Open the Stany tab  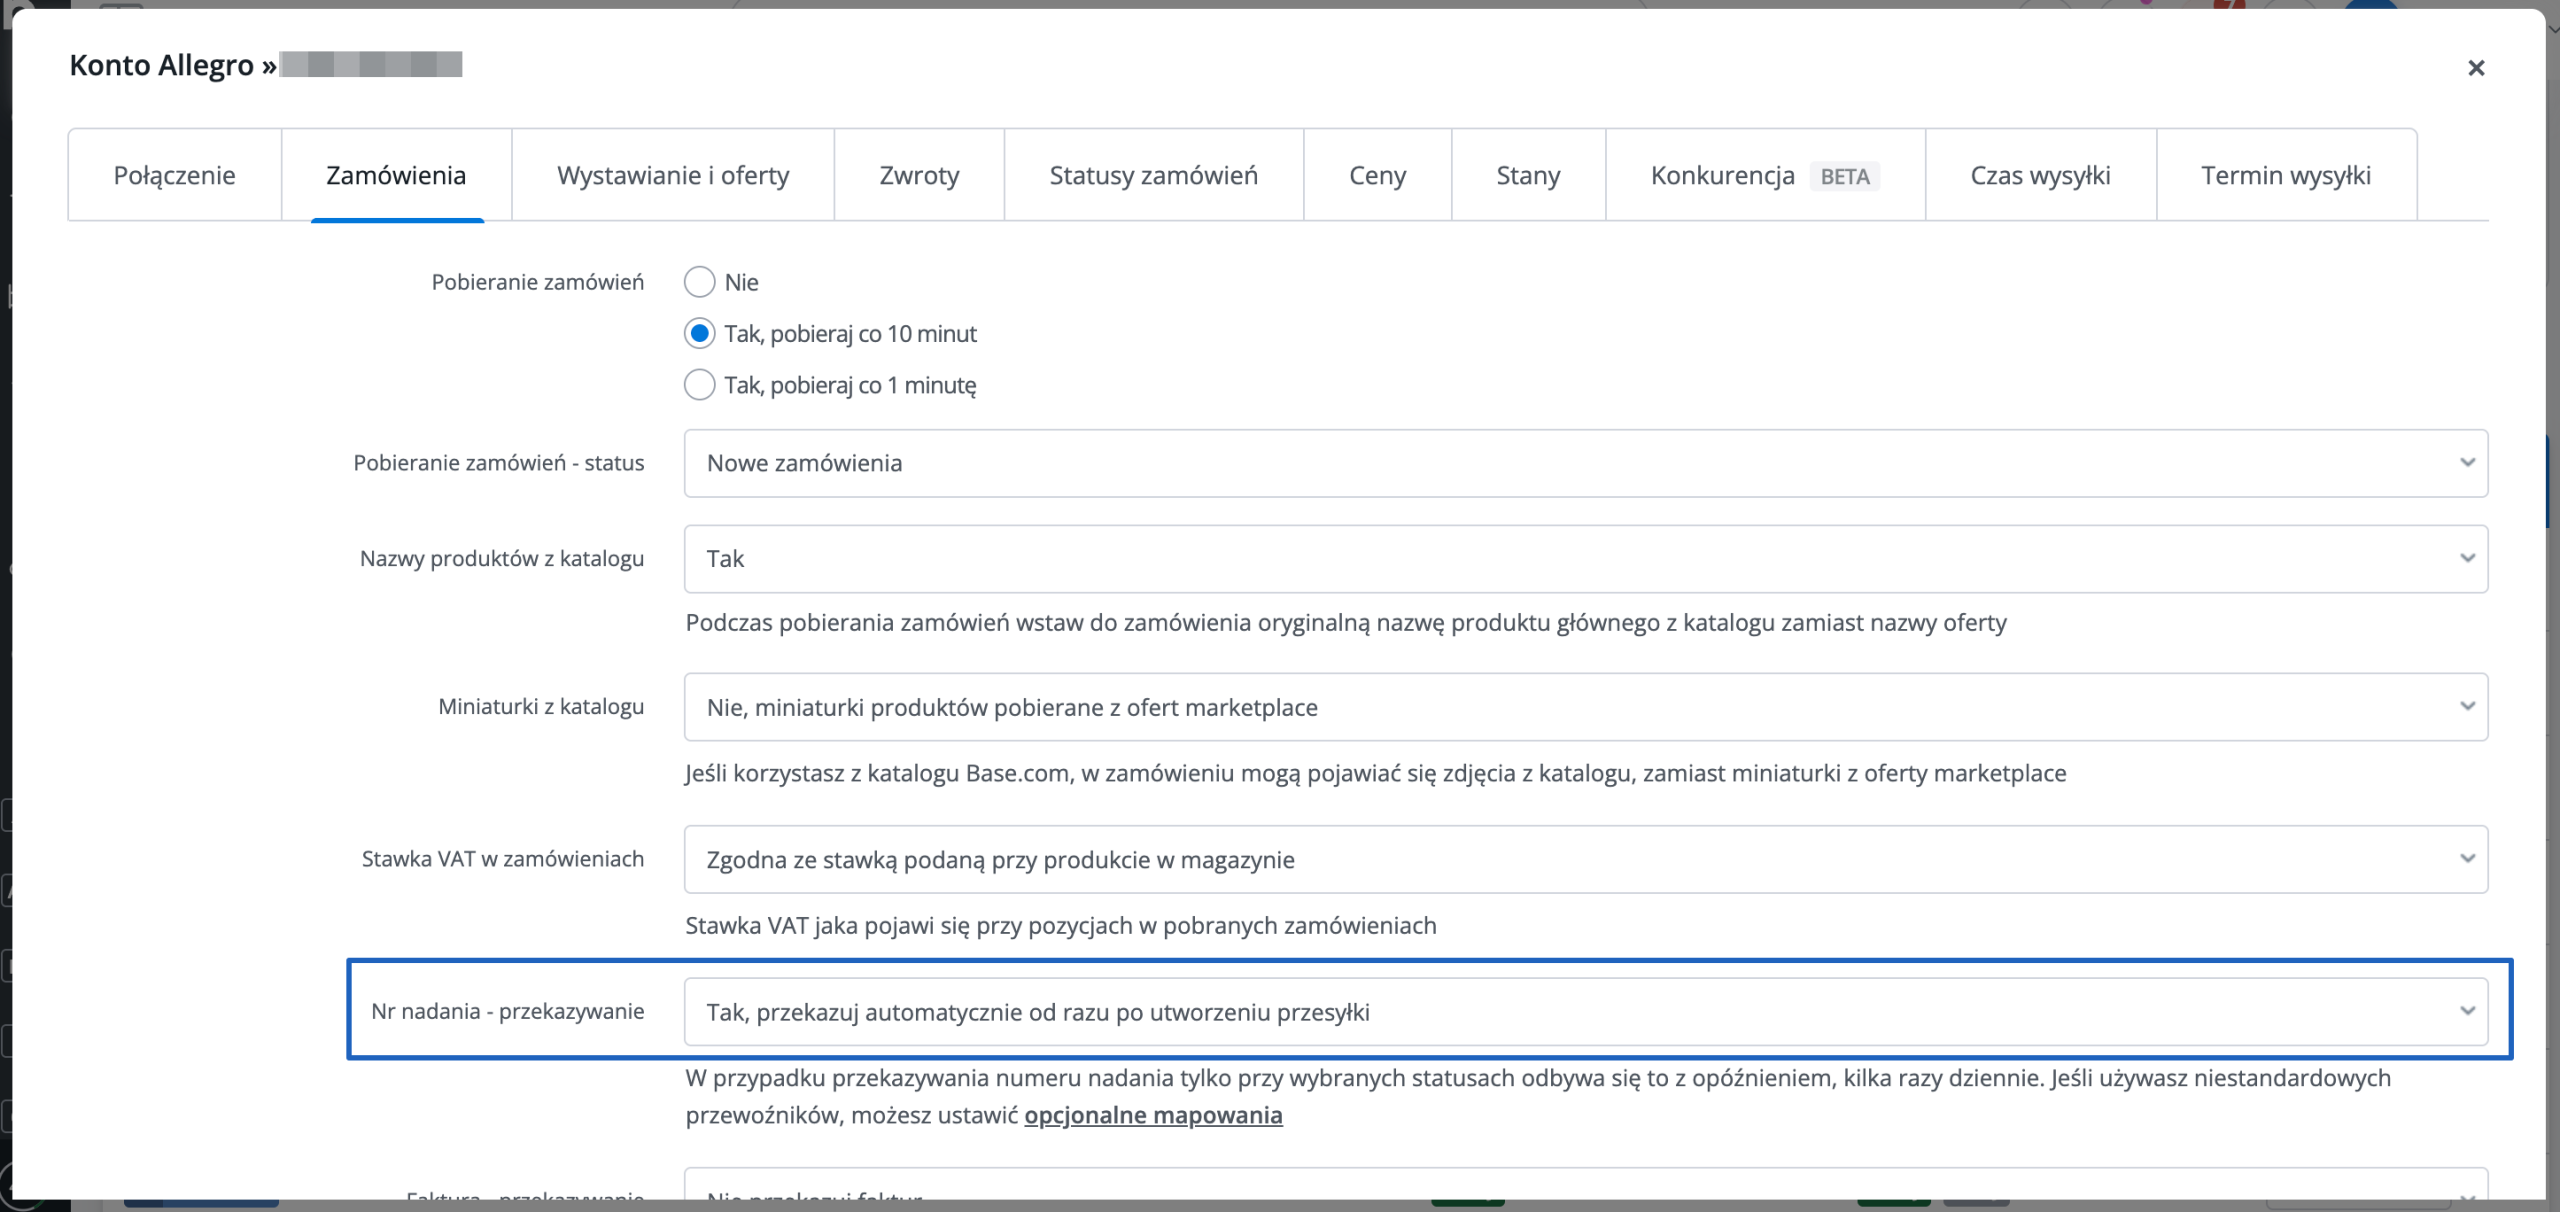(x=1528, y=175)
